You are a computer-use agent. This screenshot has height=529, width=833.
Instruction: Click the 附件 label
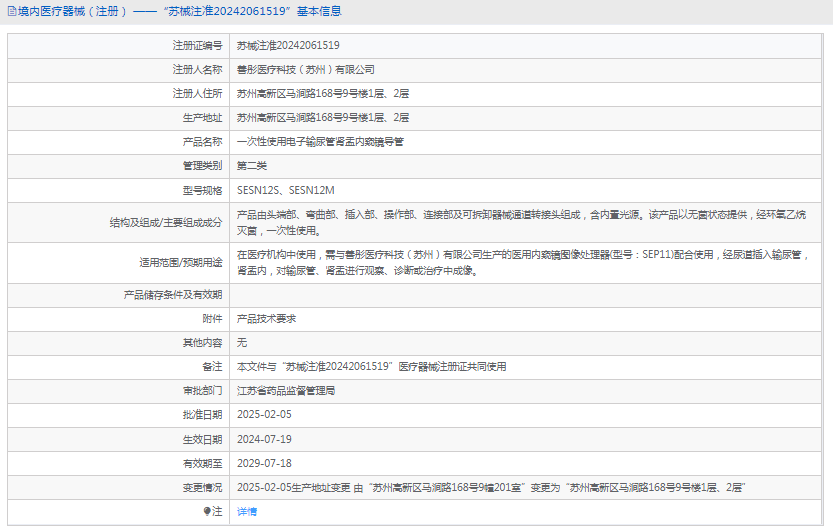tap(212, 319)
